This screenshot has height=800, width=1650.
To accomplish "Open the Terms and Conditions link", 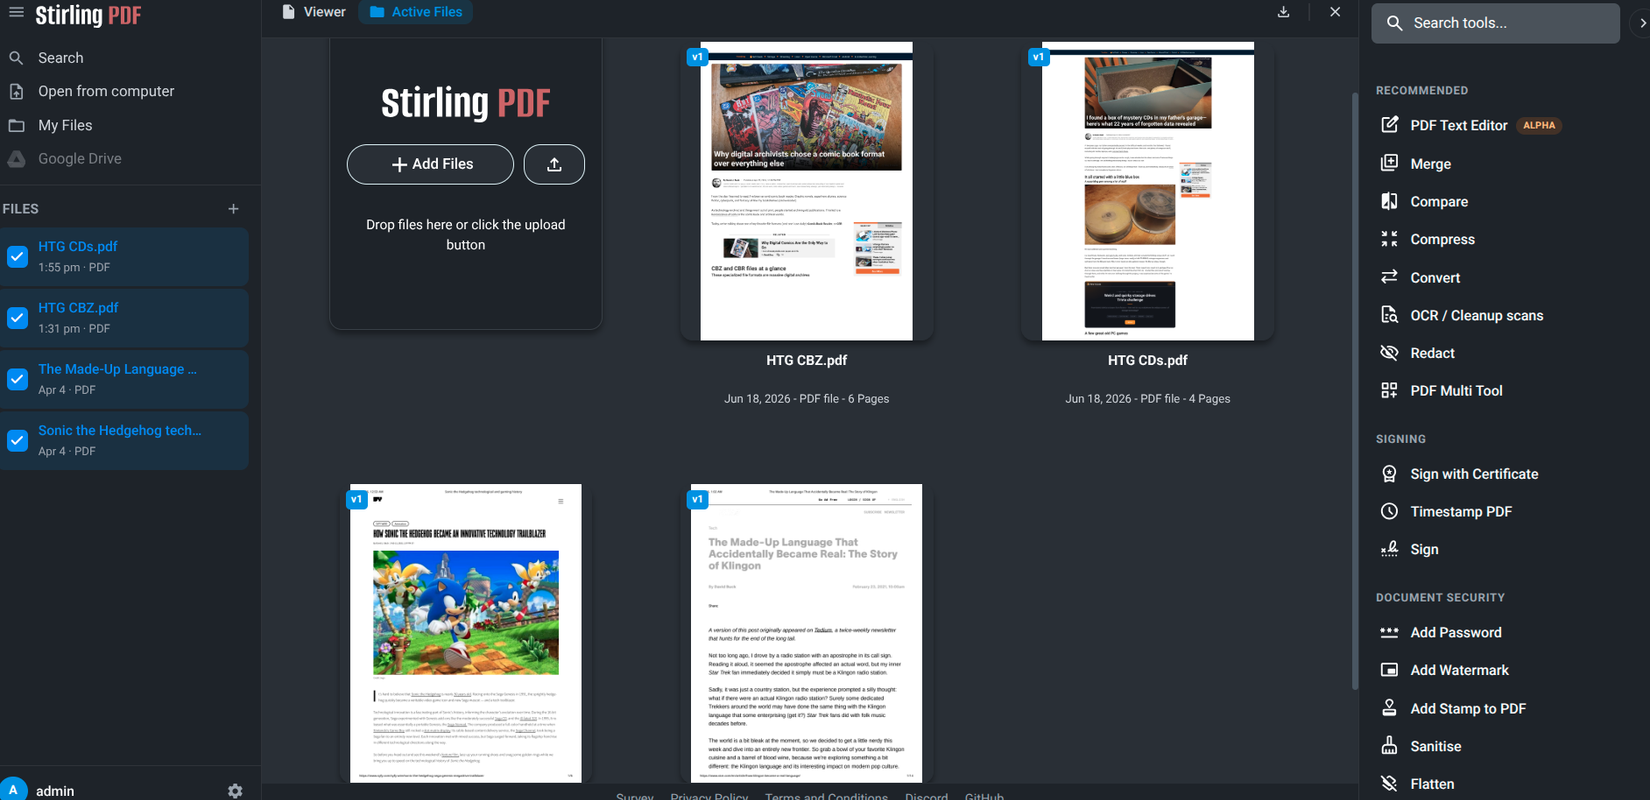I will pos(826,796).
